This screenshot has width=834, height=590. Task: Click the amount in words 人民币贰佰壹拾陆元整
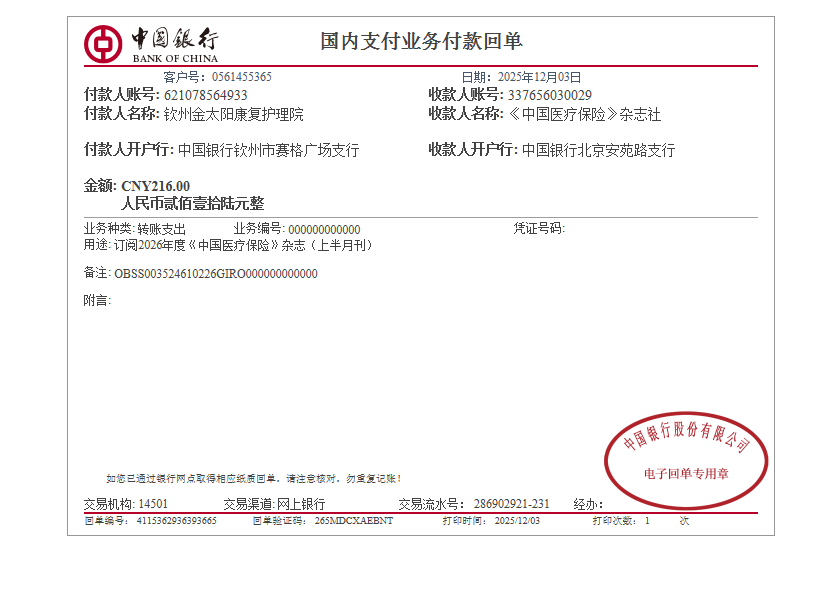coord(193,203)
